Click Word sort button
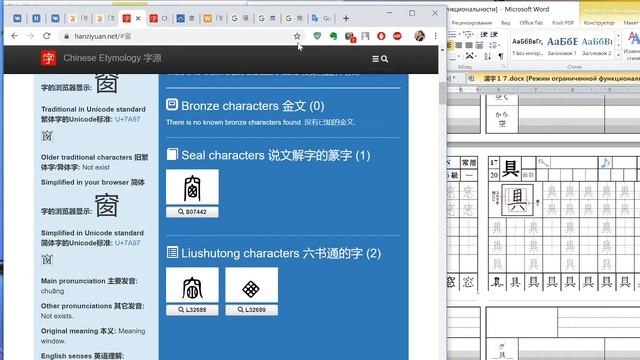The height and width of the screenshot is (360, 640). pos(487,56)
